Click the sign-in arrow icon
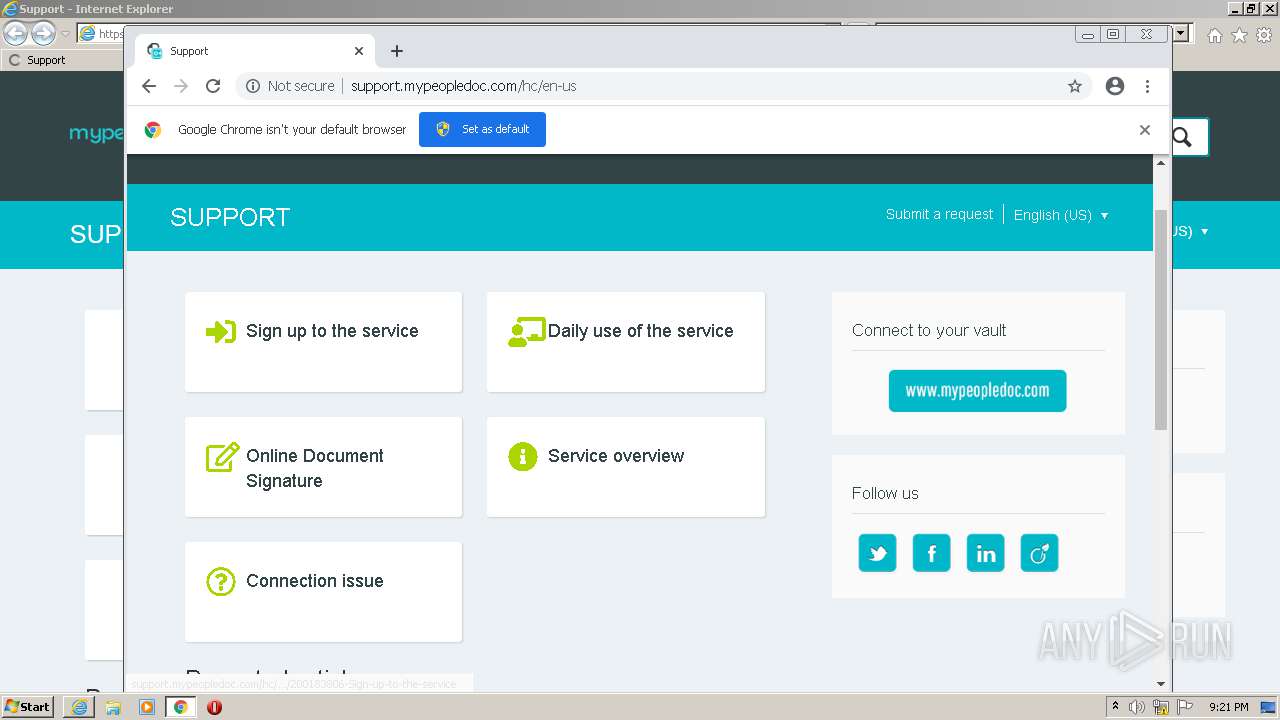Image resolution: width=1280 pixels, height=720 pixels. tap(221, 332)
